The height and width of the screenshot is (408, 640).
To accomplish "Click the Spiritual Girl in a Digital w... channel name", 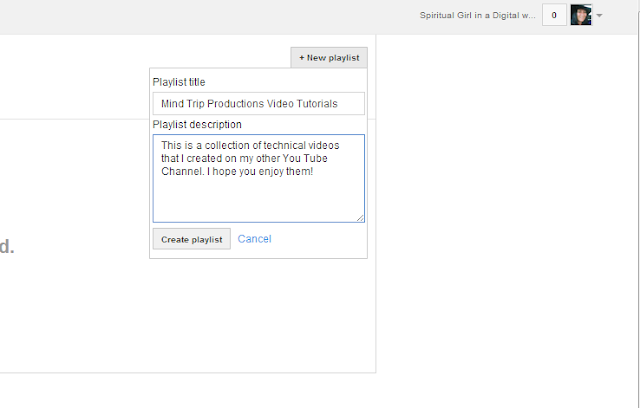I will (x=478, y=15).
